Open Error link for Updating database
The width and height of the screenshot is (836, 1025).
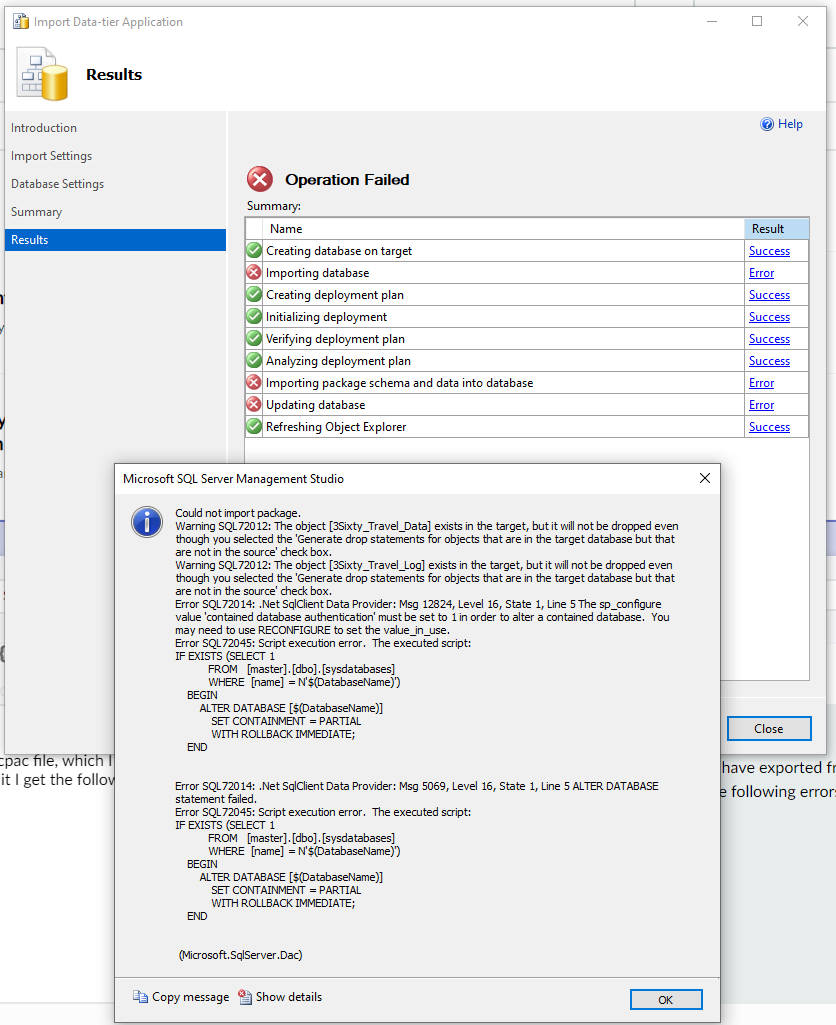tap(761, 405)
